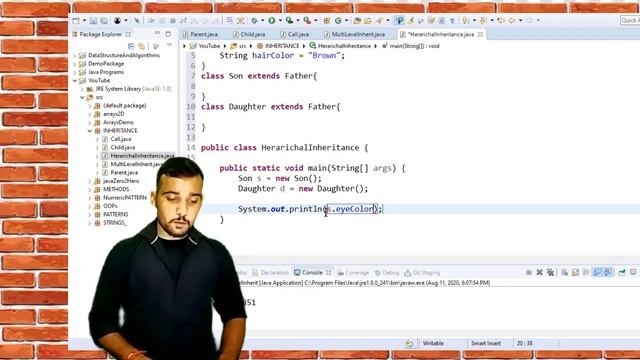
Task: Expand the Java Programs project
Action: coord(75,72)
